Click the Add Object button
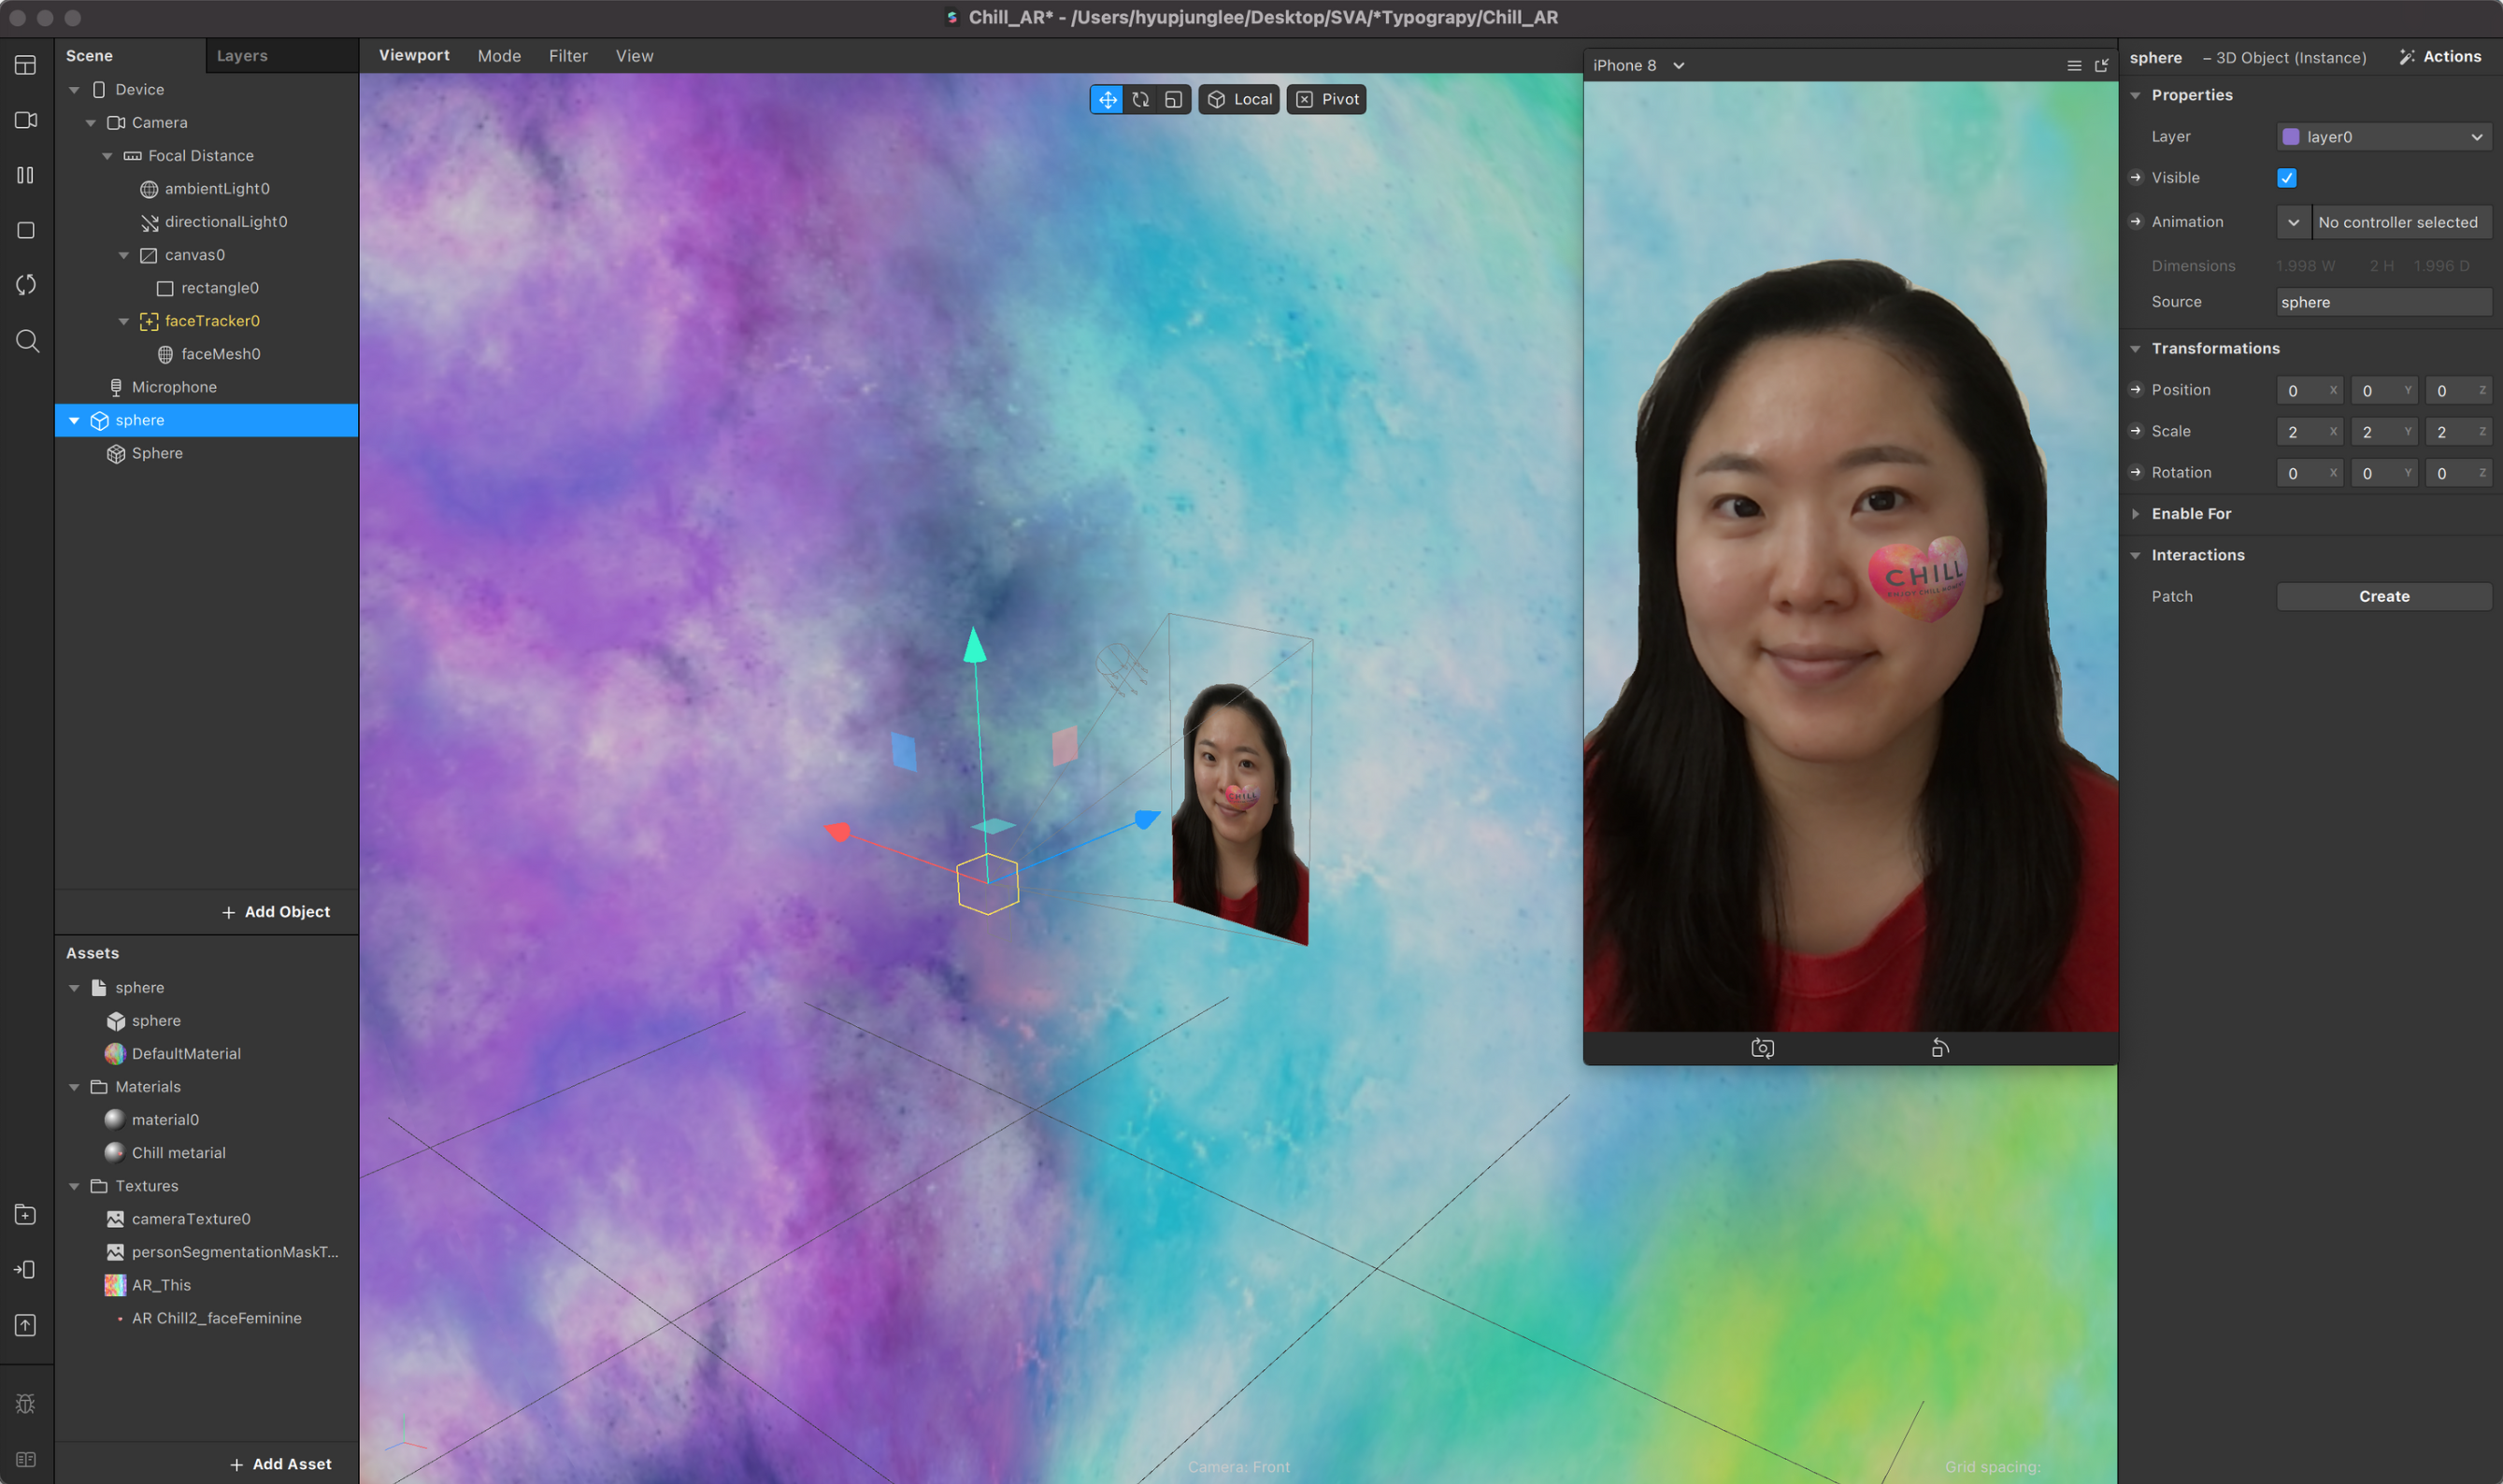 tap(276, 911)
